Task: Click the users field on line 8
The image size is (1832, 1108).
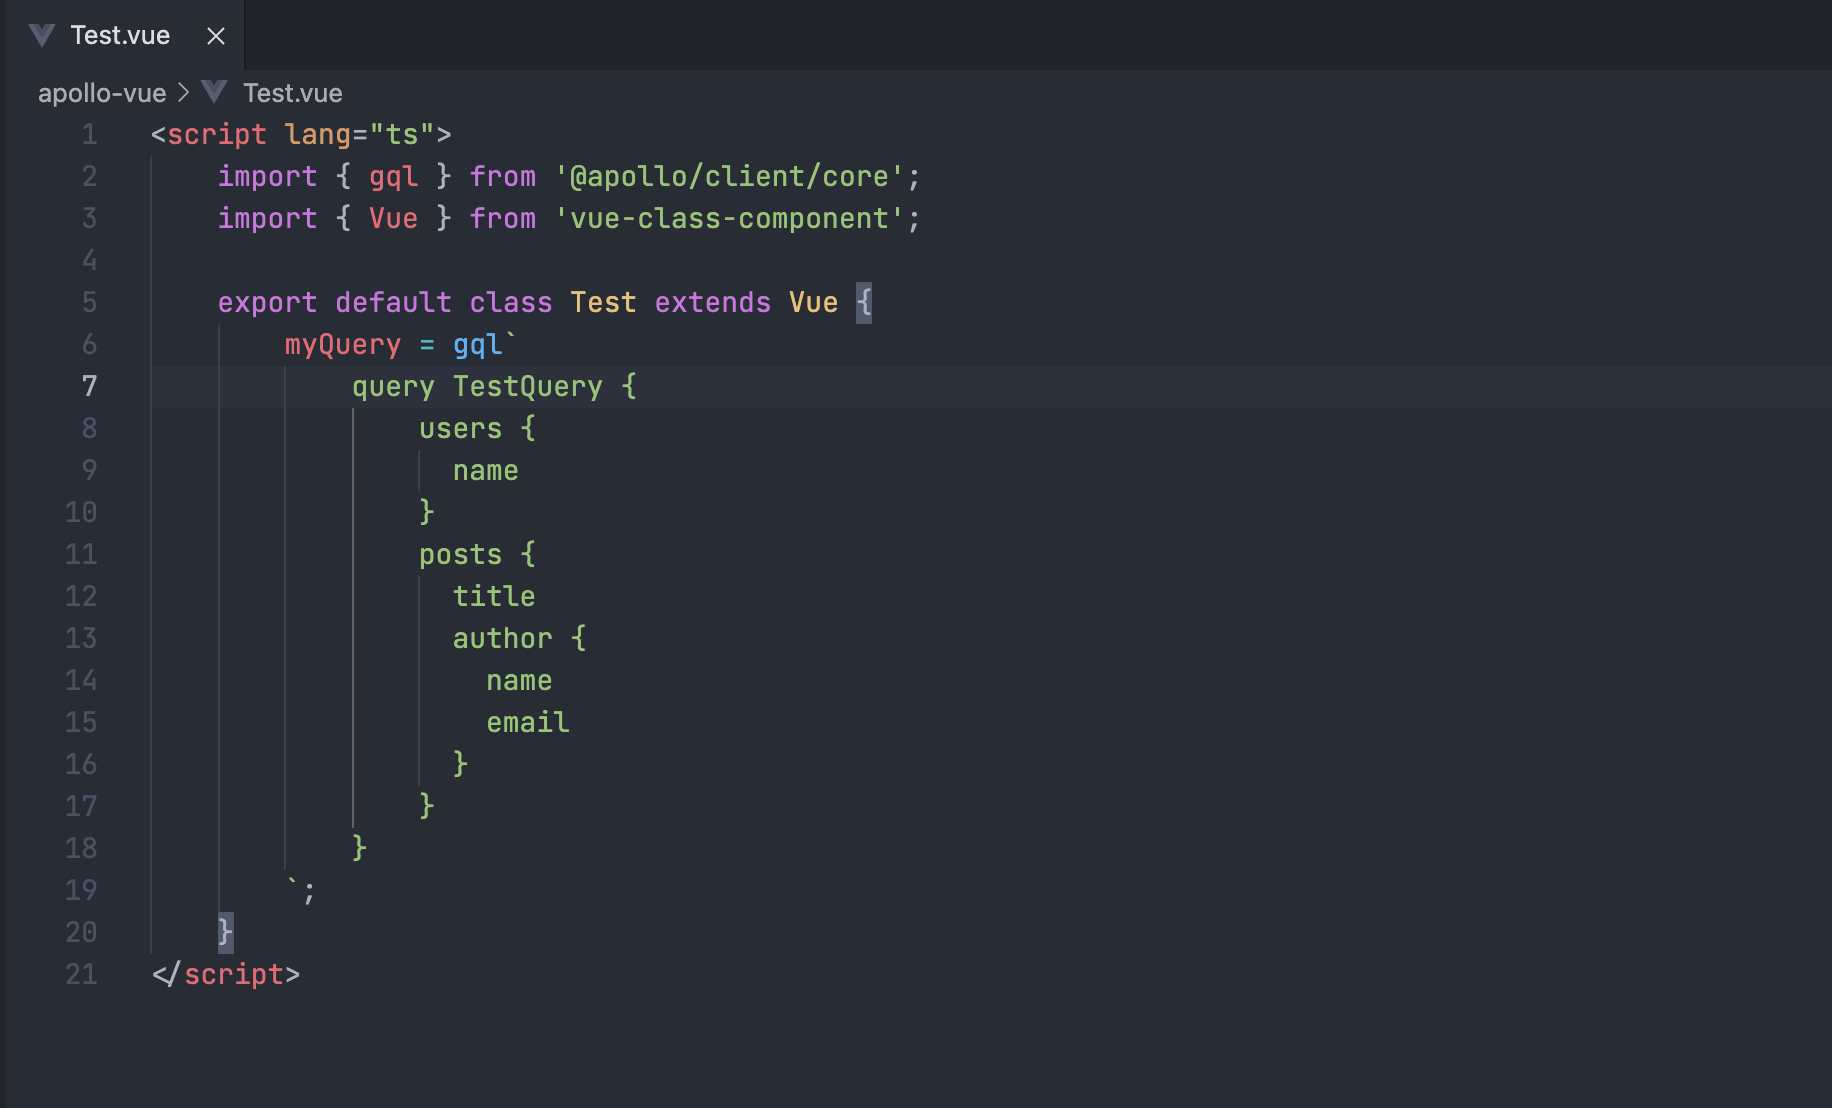Action: click(x=459, y=428)
